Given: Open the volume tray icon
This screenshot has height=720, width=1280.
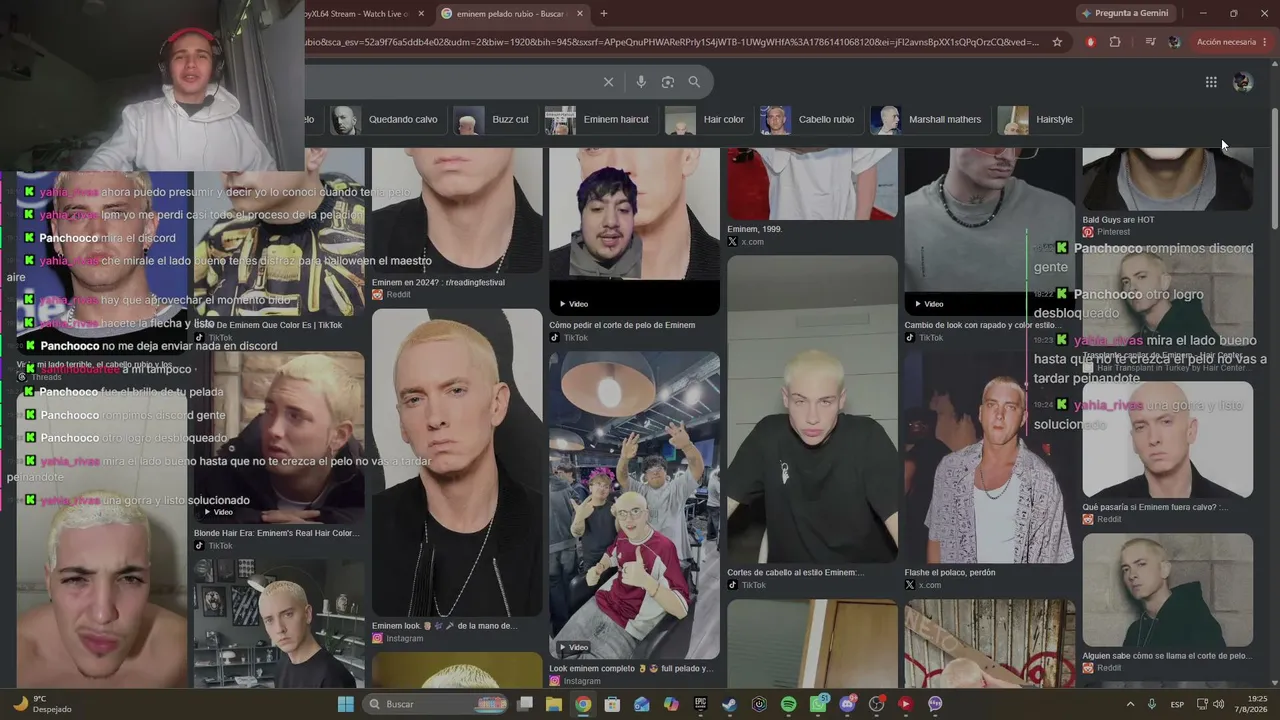Looking at the screenshot, I should coord(1218,704).
